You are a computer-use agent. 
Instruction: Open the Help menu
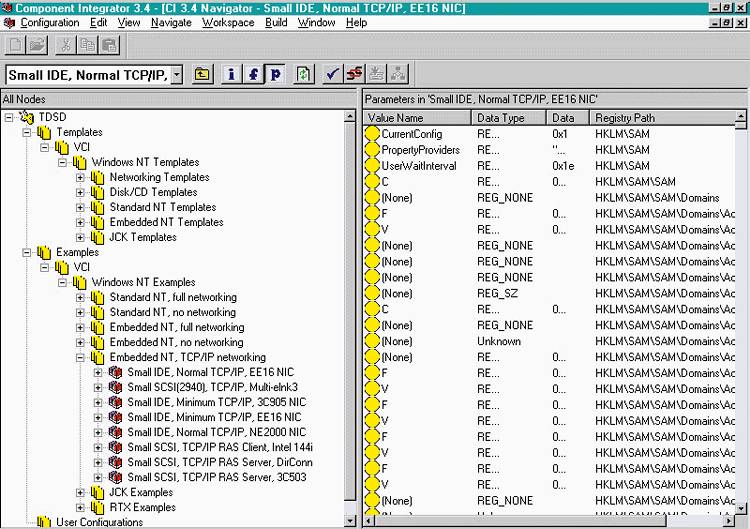point(356,22)
